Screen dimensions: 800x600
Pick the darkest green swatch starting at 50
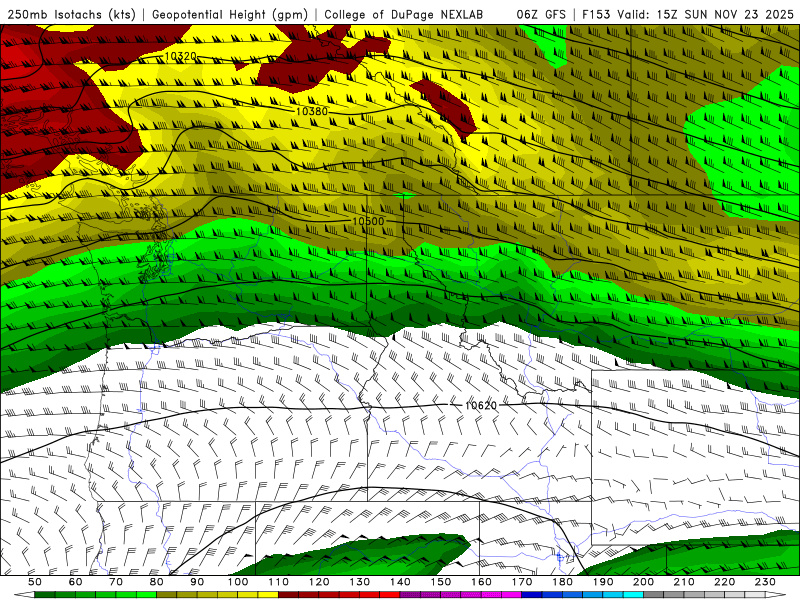tap(45, 595)
